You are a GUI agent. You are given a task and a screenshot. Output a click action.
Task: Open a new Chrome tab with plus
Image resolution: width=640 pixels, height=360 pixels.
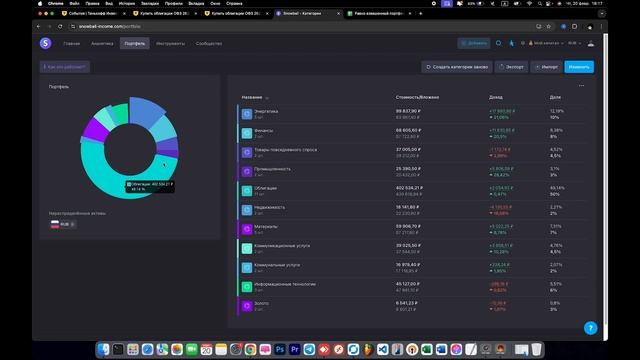click(x=420, y=13)
